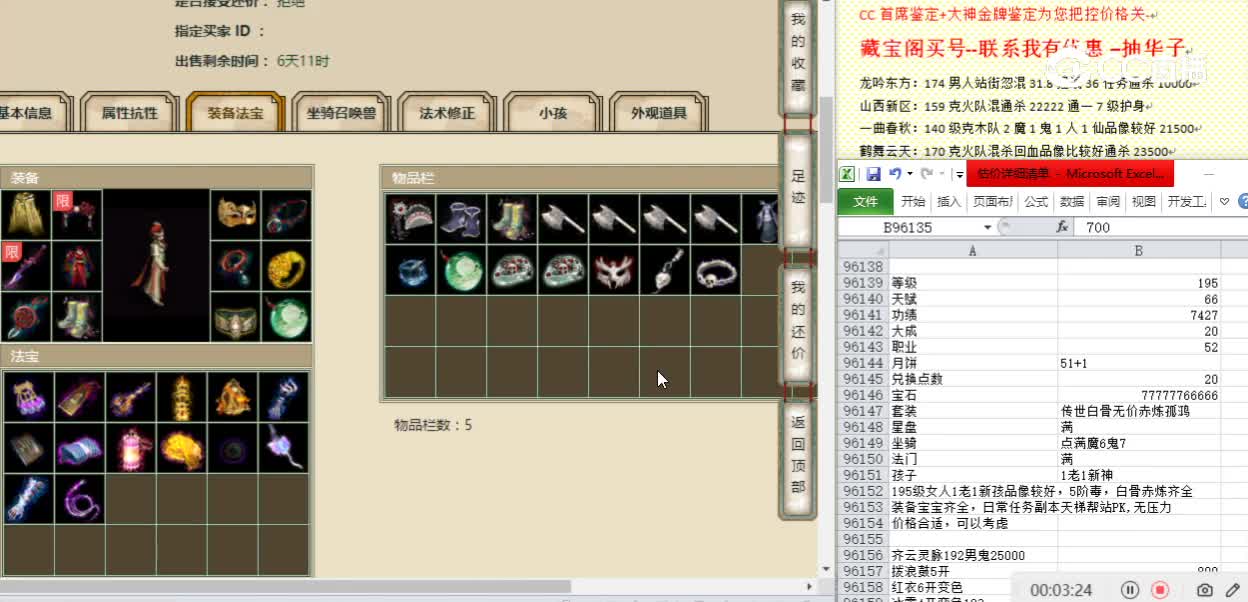Select Excel cell containing 7427
This screenshot has height=602, width=1248.
pyautogui.click(x=1139, y=316)
